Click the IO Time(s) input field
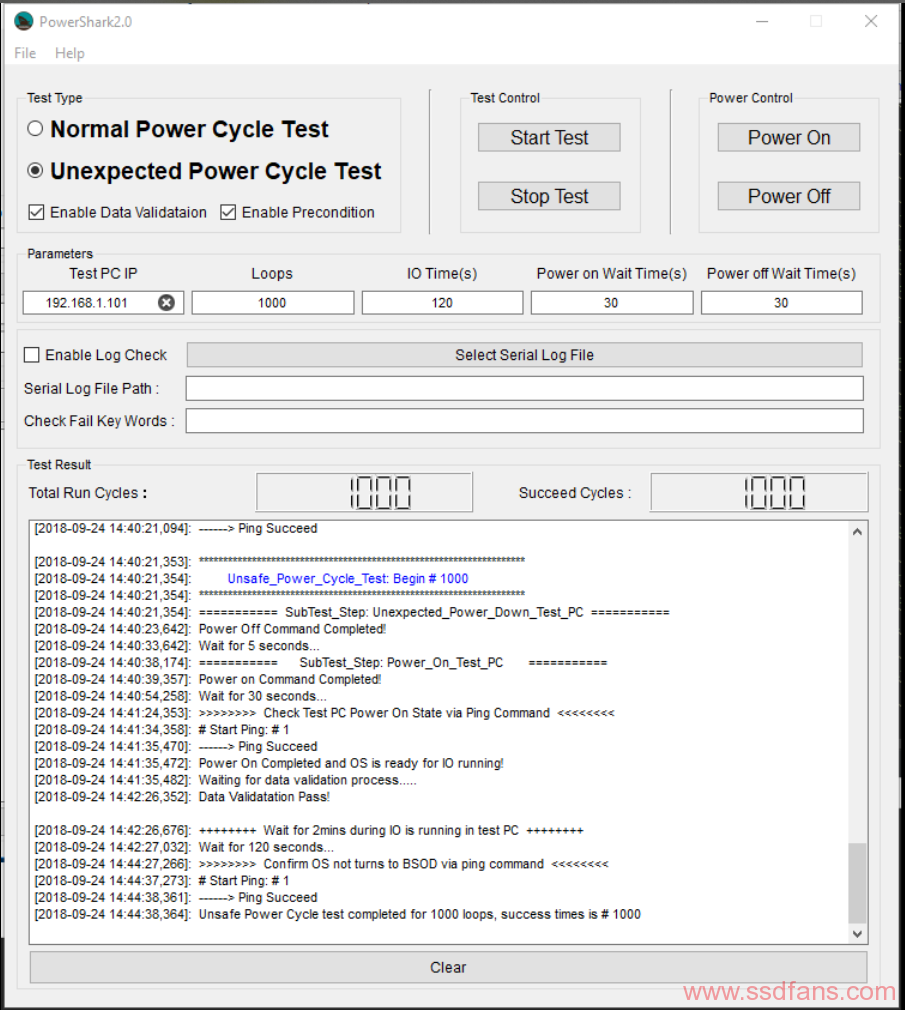This screenshot has height=1010, width=905. [x=442, y=303]
